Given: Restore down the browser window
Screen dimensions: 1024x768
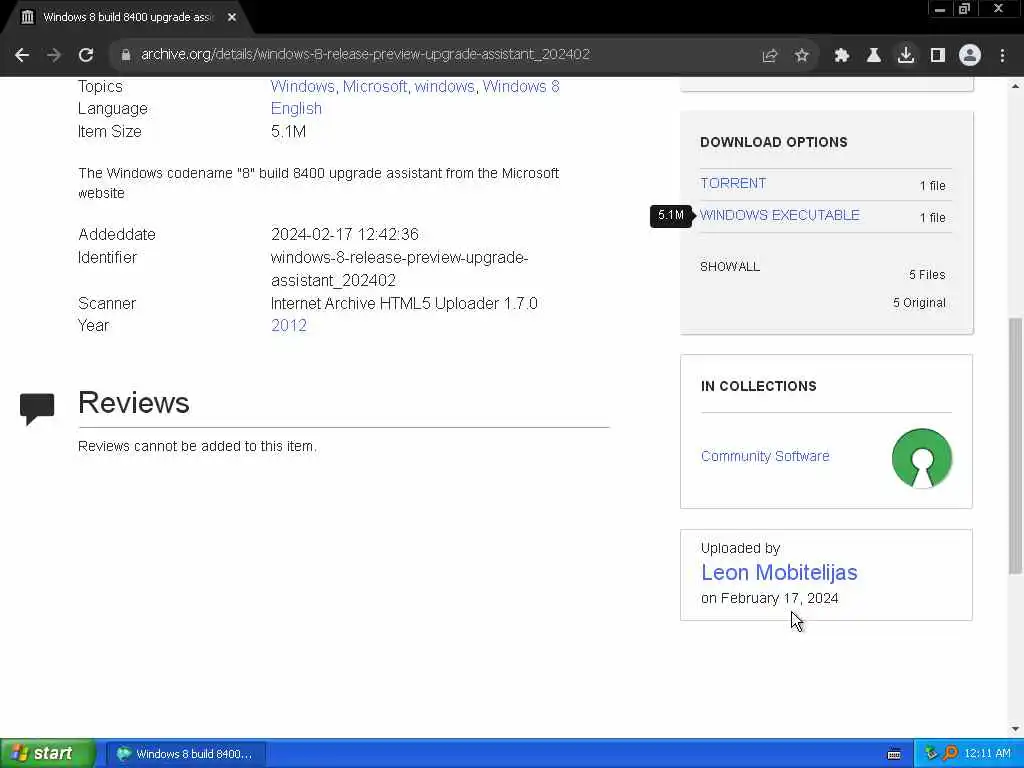Looking at the screenshot, I should pos(965,9).
